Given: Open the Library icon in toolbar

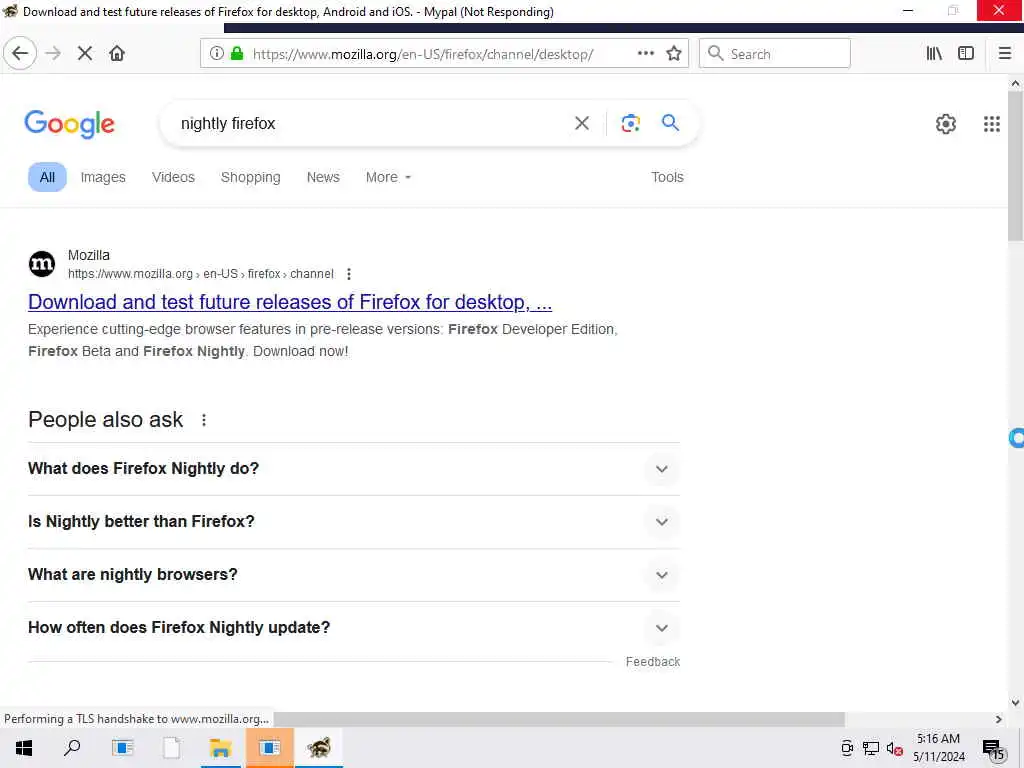Looking at the screenshot, I should tap(935, 54).
